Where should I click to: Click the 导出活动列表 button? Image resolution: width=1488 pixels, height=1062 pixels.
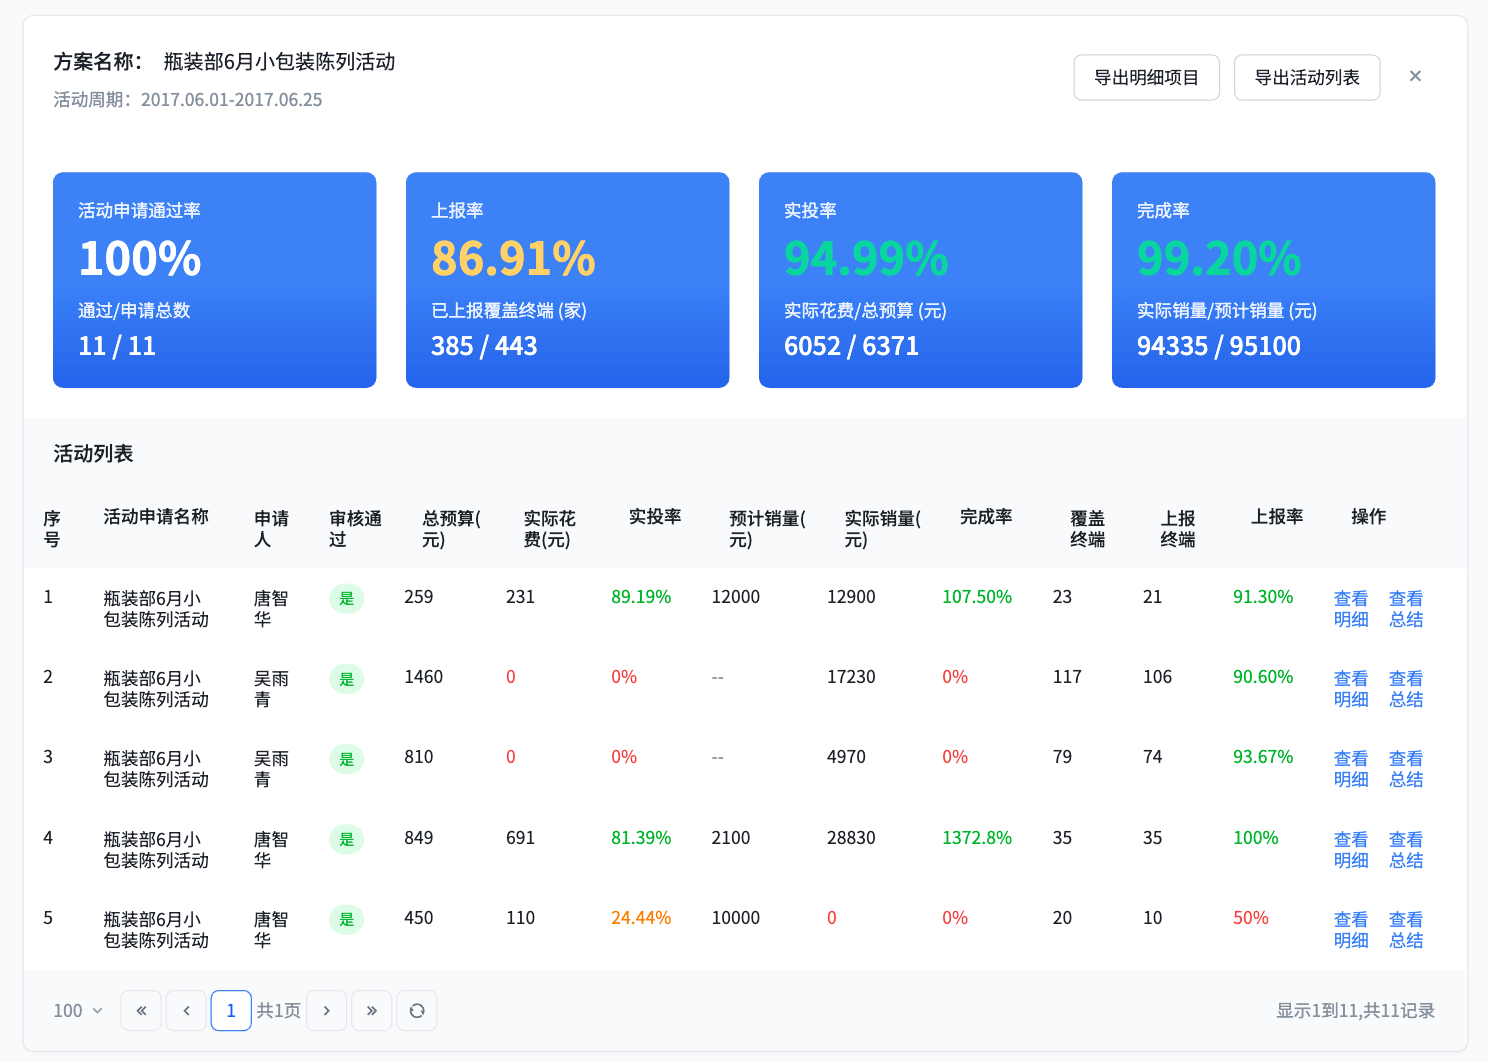[1306, 77]
